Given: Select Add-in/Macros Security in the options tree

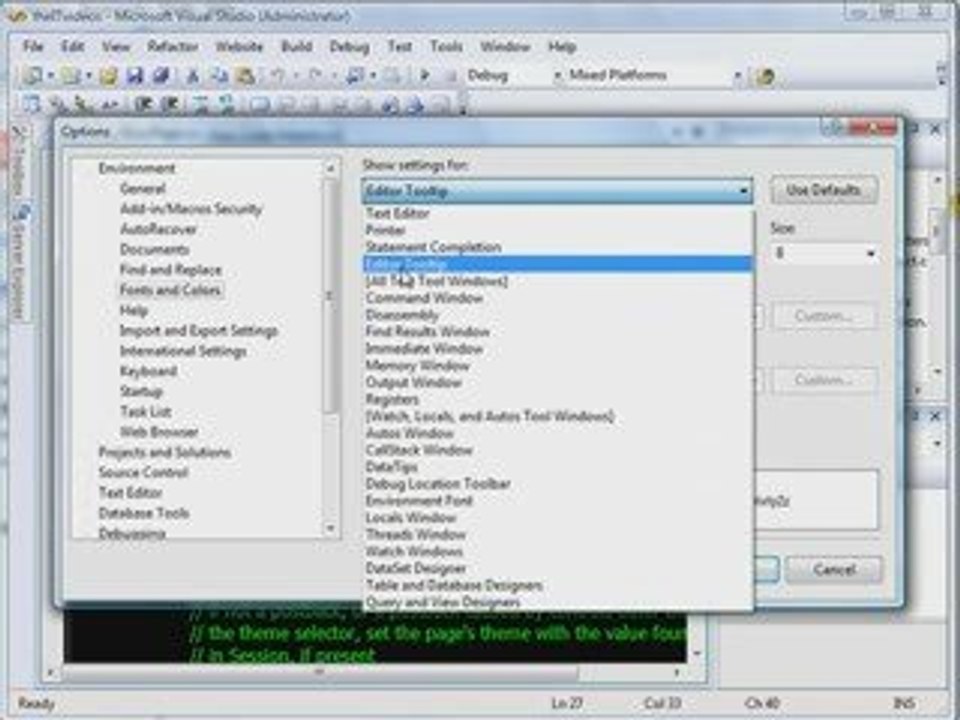Looking at the screenshot, I should tap(191, 209).
